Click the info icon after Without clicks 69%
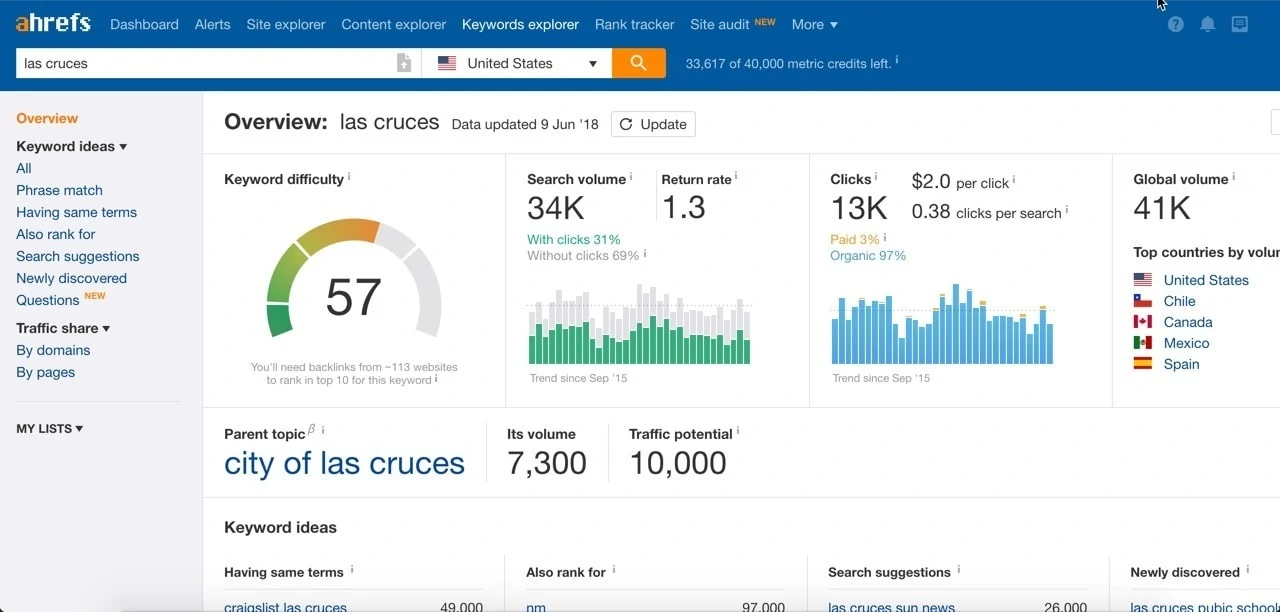1280x612 pixels. (x=644, y=254)
